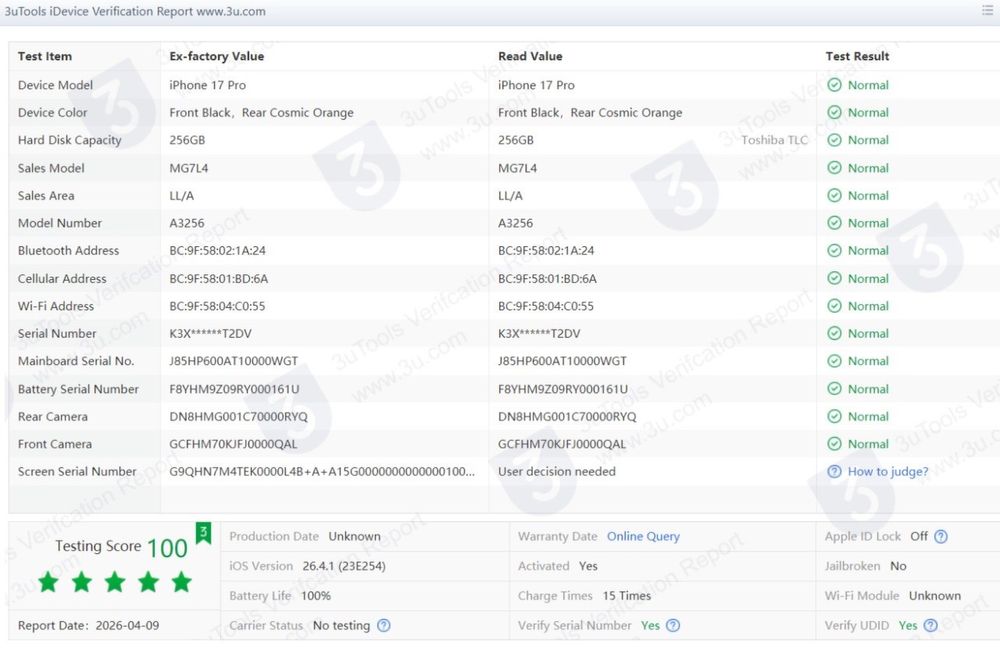This screenshot has width=1000, height=648.
Task: Click the checkmark icon in the Wi-Fi Address row
Action: coord(834,306)
